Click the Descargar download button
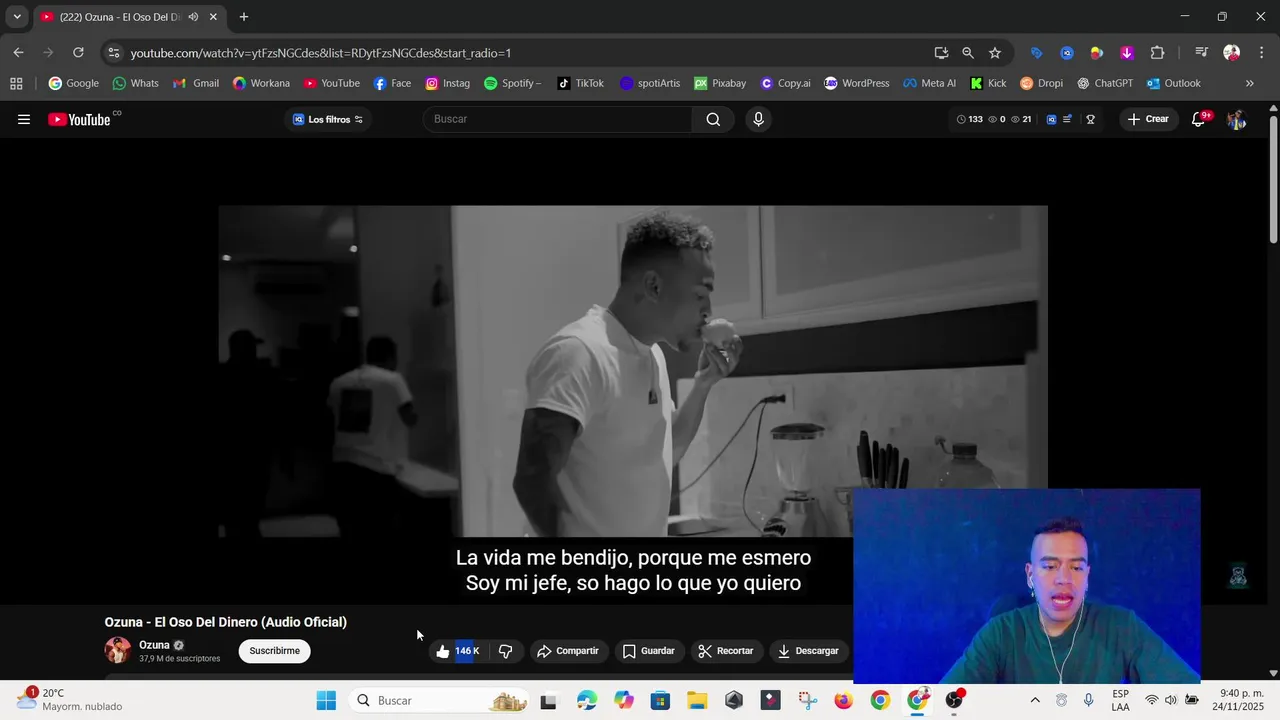The height and width of the screenshot is (720, 1280). click(808, 651)
